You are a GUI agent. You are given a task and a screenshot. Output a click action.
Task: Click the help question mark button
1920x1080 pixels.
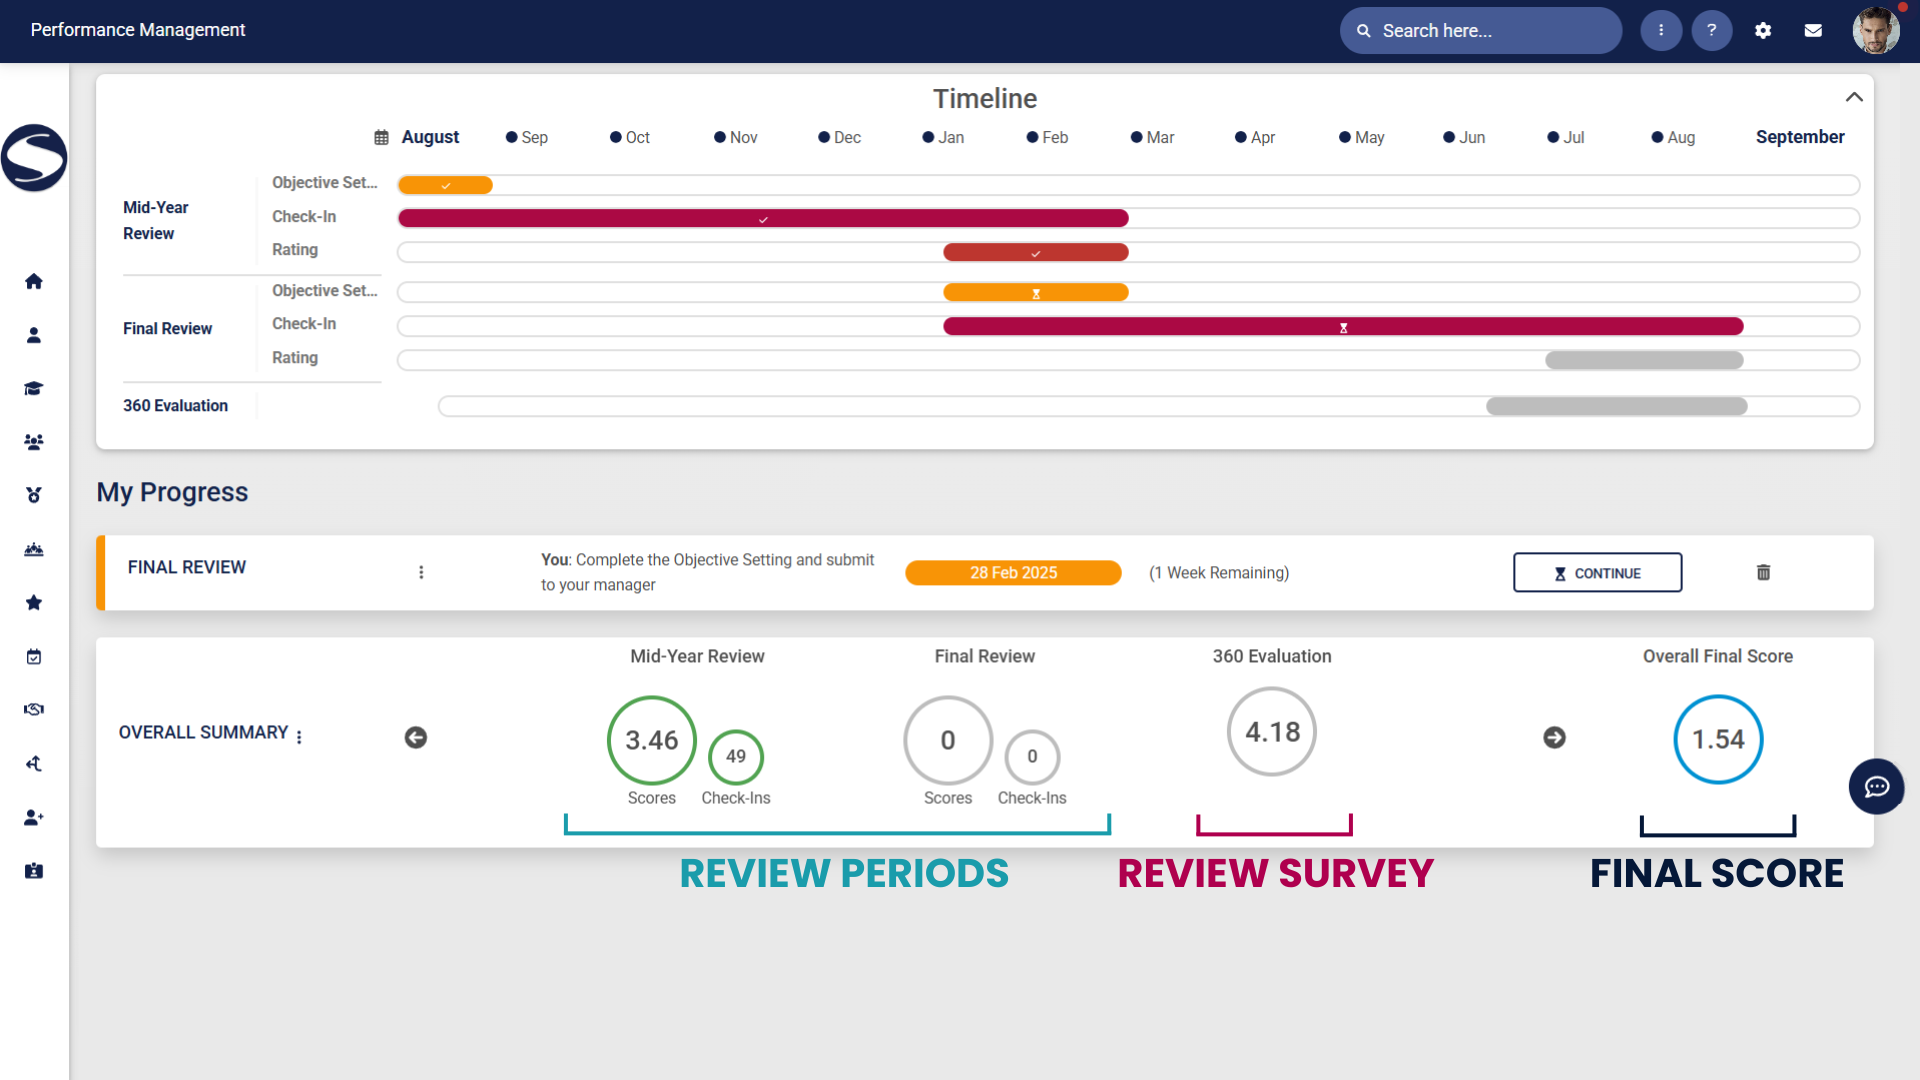click(x=1712, y=31)
